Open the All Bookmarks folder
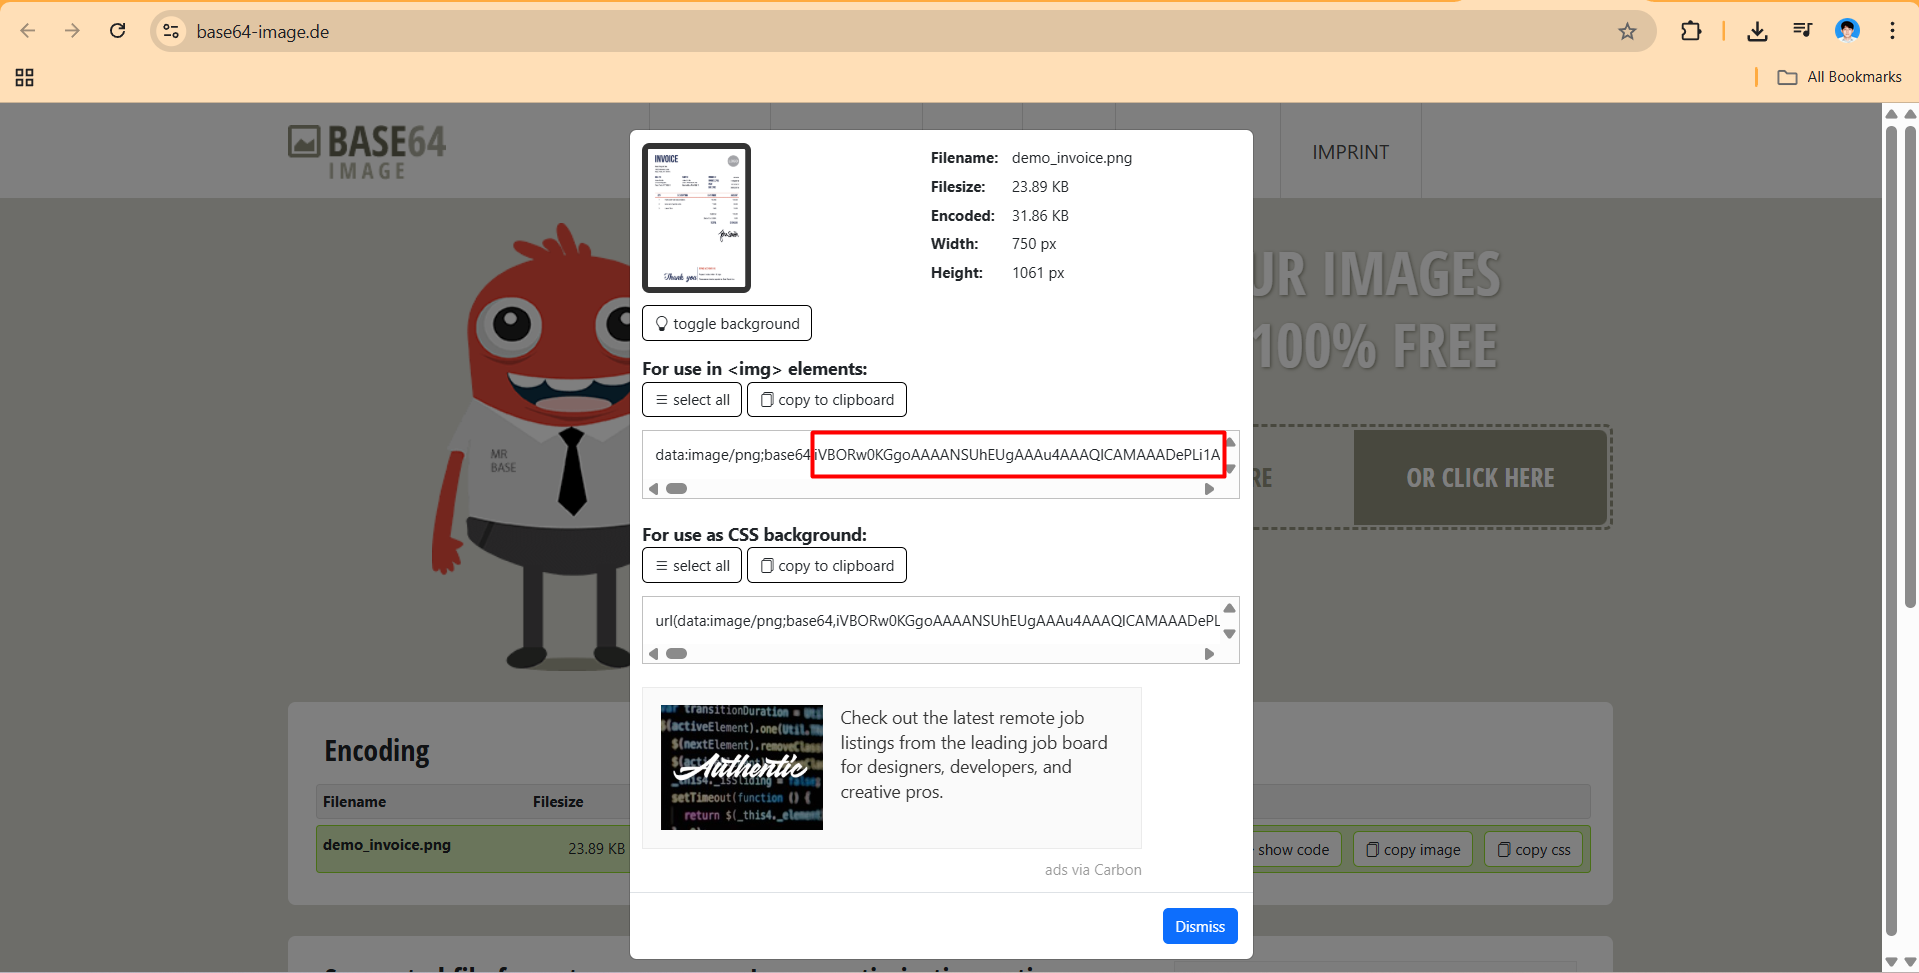This screenshot has width=1919, height=973. pyautogui.click(x=1840, y=77)
